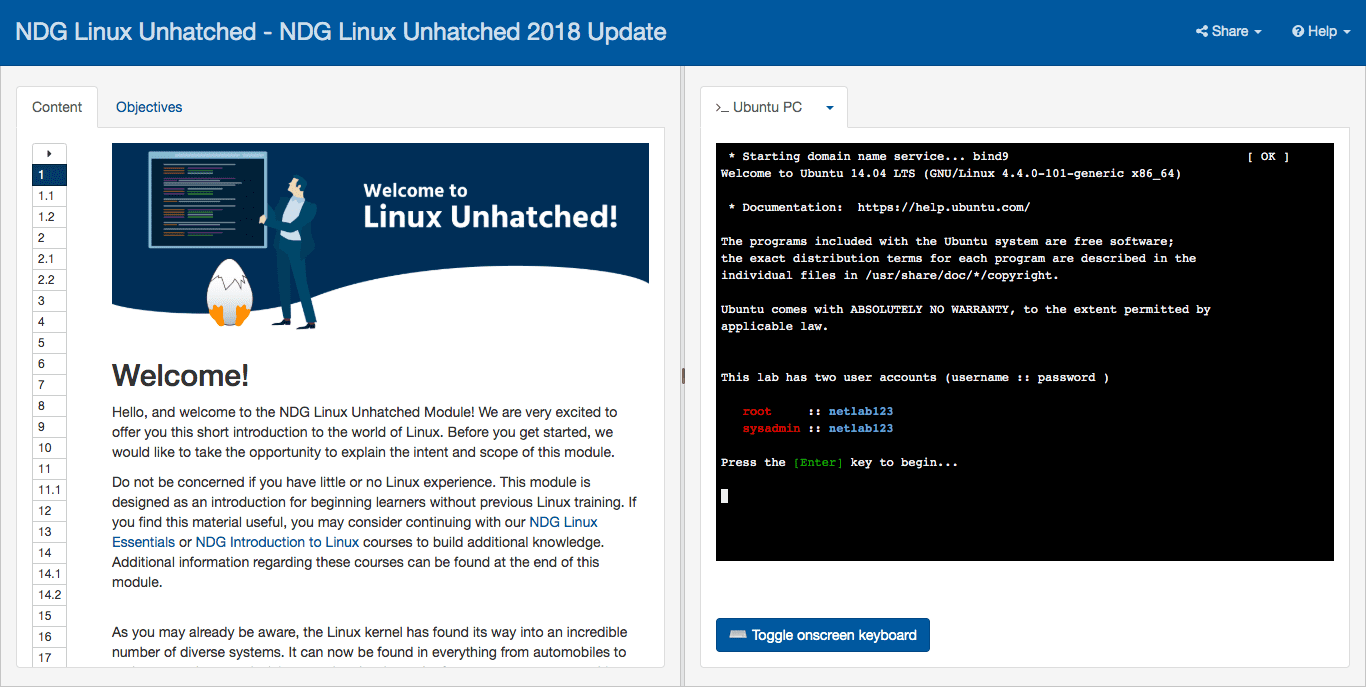The height and width of the screenshot is (687, 1366).
Task: Switch to the Content tab
Action: click(57, 107)
